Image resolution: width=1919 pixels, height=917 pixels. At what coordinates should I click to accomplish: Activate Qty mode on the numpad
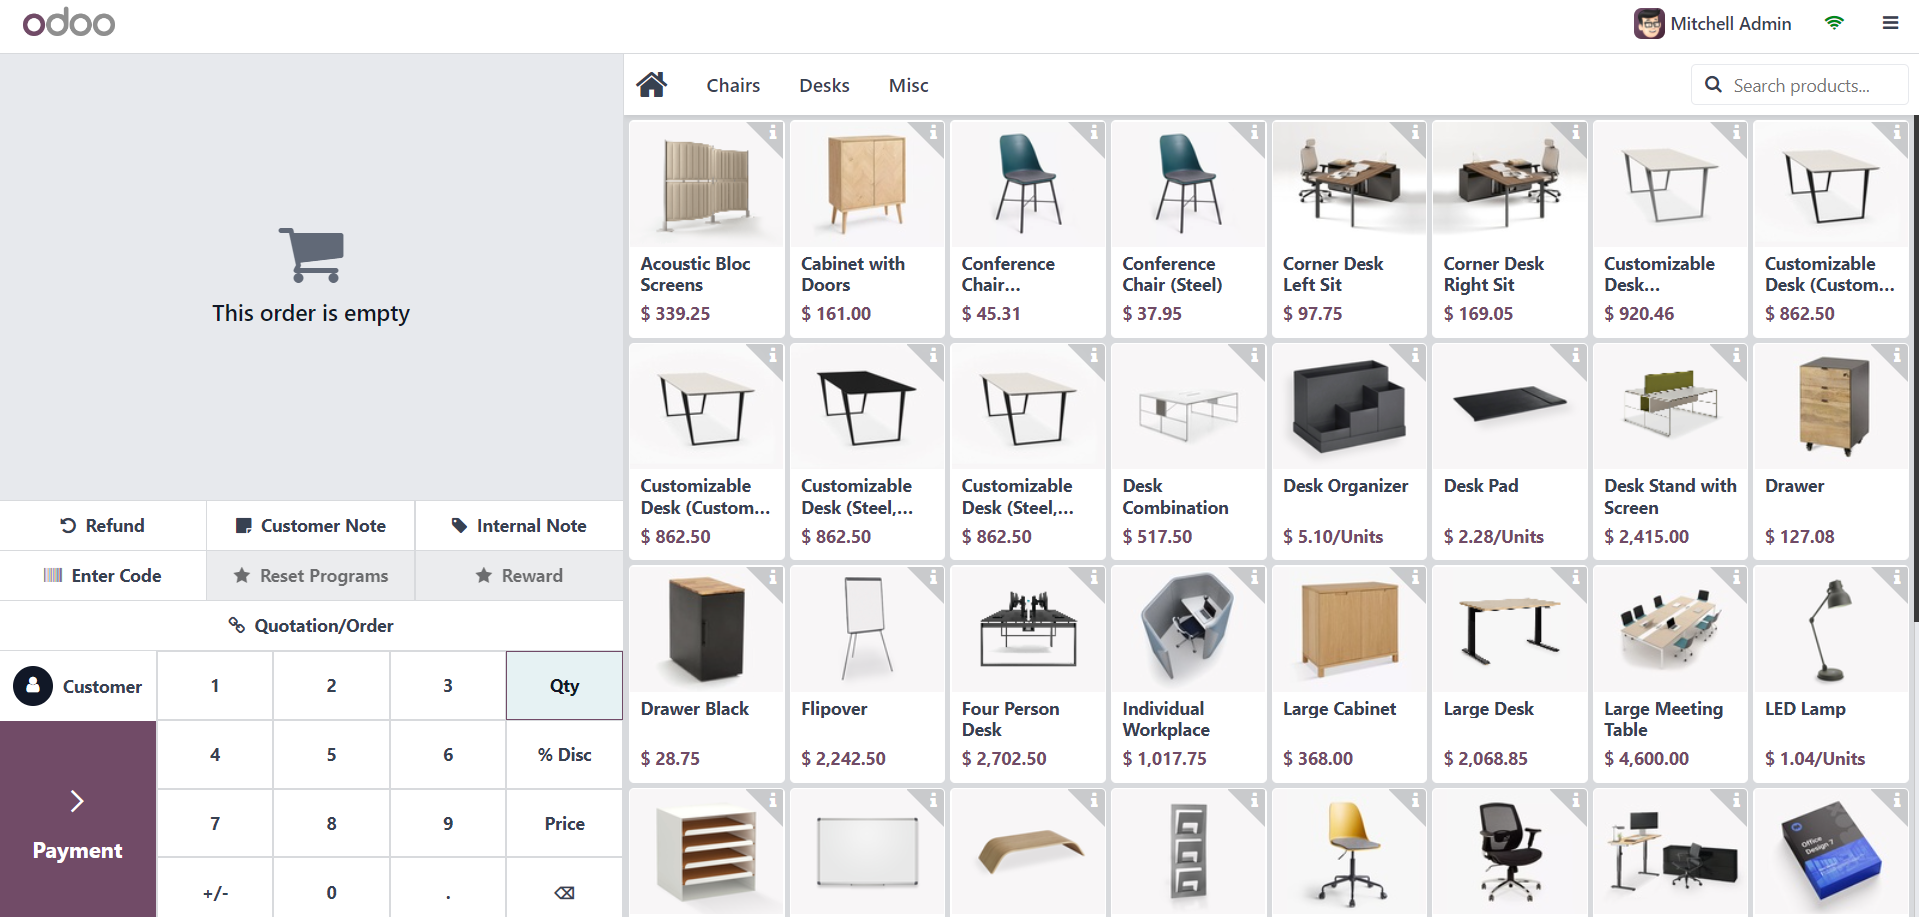pos(564,685)
